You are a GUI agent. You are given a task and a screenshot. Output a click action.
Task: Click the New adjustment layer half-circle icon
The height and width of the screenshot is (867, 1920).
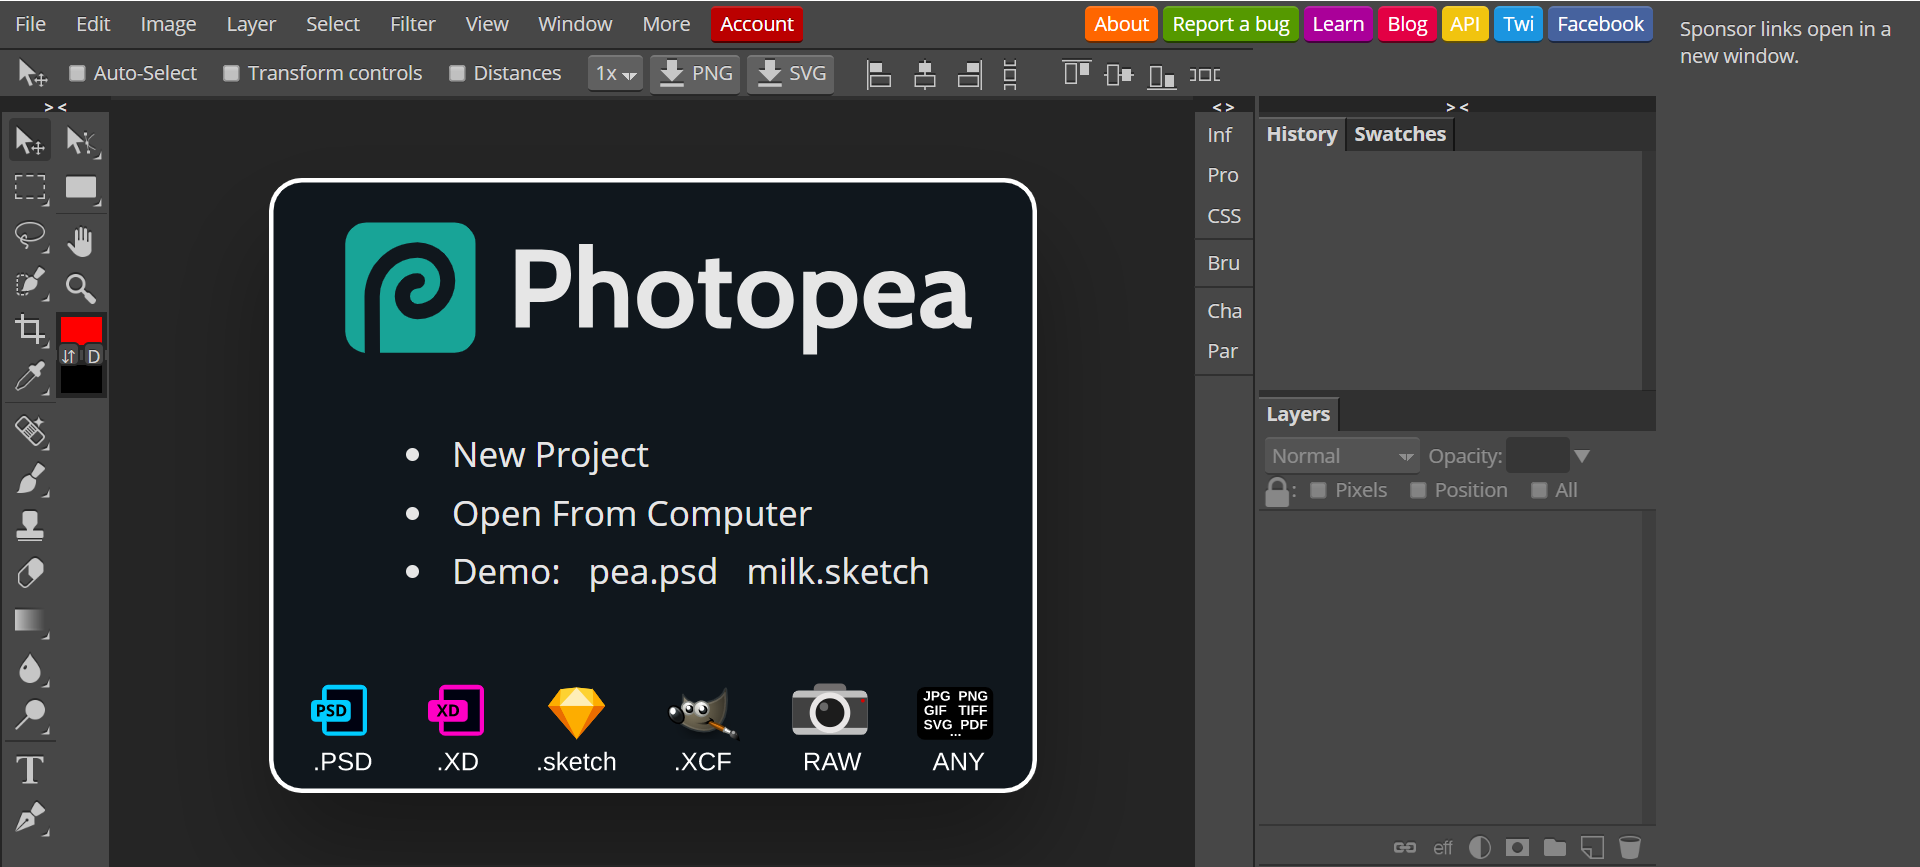click(x=1480, y=847)
